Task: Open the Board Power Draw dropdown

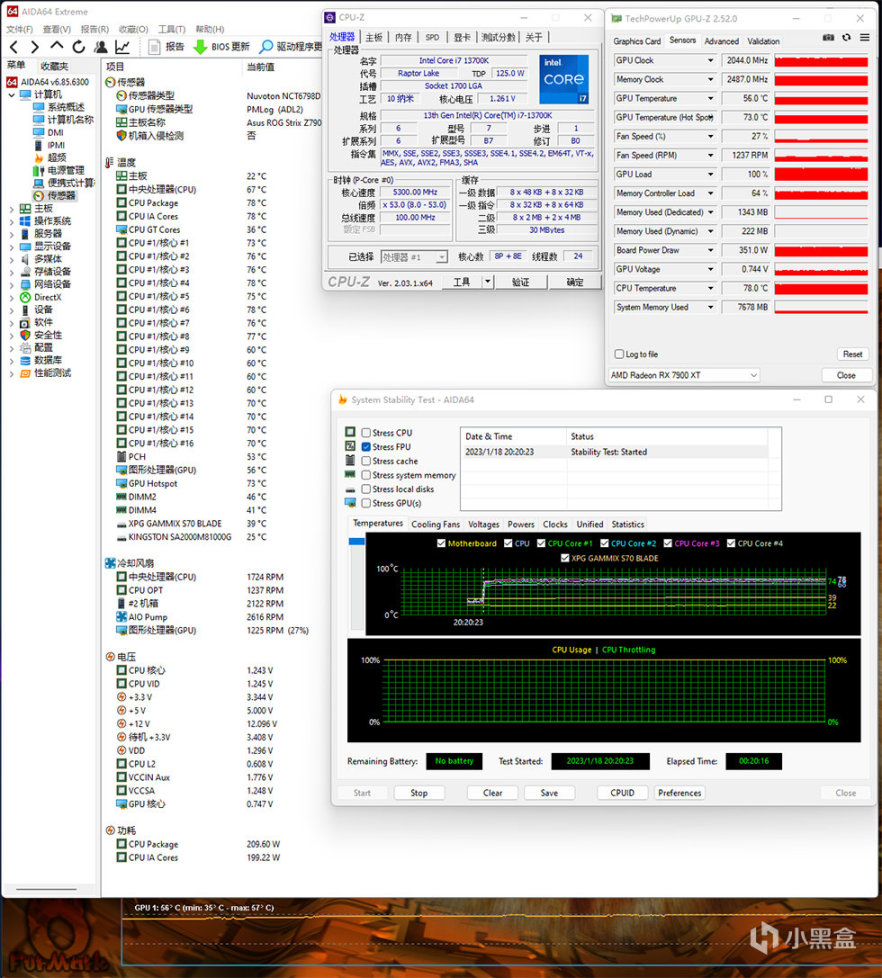Action: [710, 250]
